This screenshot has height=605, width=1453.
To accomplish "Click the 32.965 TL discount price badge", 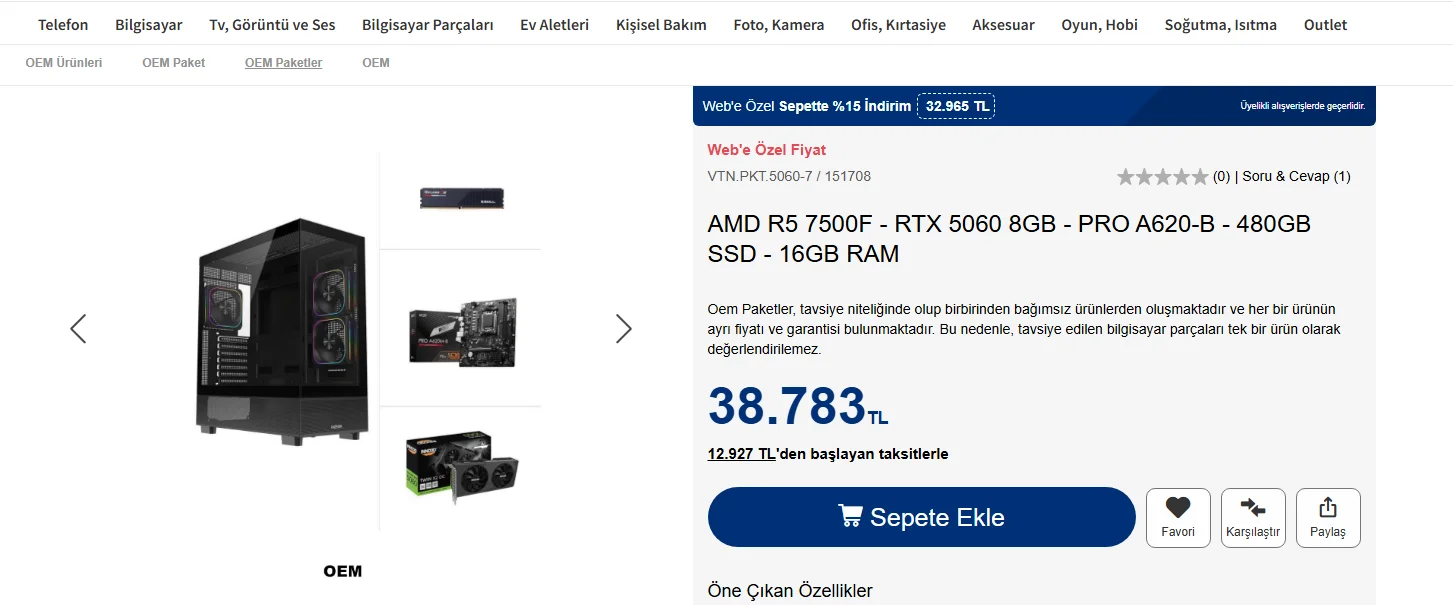I will click(956, 106).
